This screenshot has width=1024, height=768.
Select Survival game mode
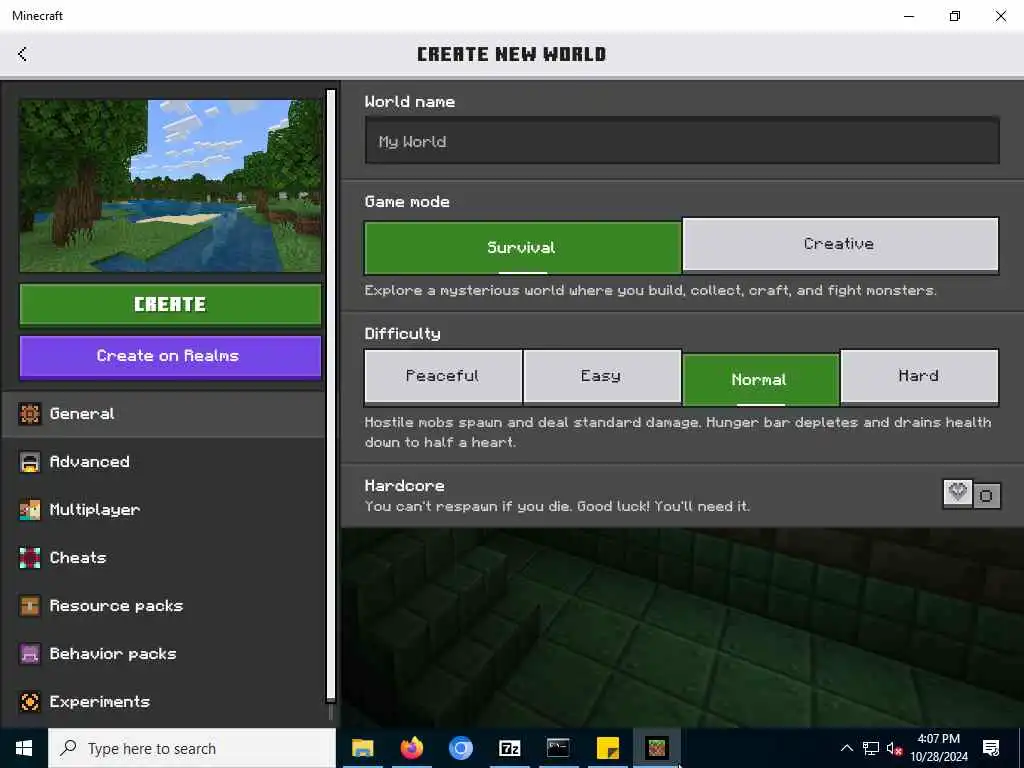coord(522,248)
